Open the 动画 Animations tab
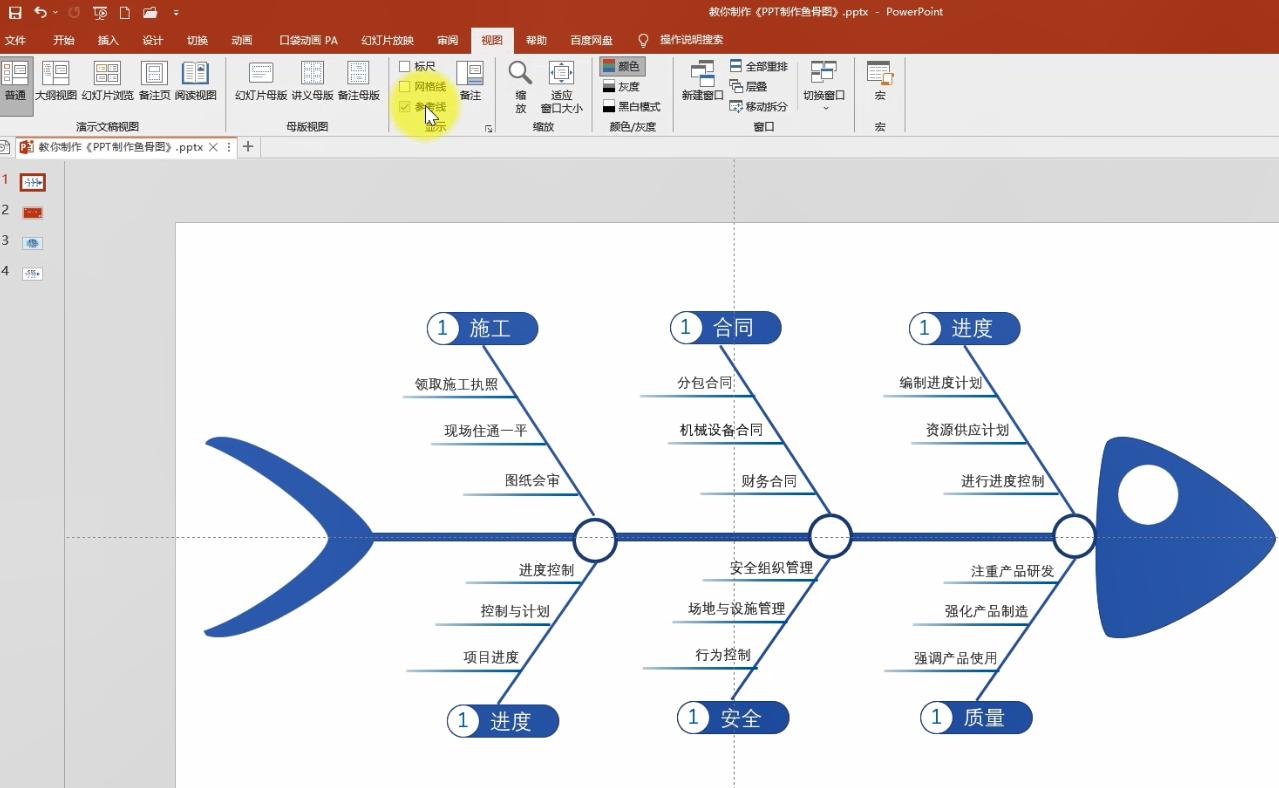The width and height of the screenshot is (1279, 788). (241, 40)
